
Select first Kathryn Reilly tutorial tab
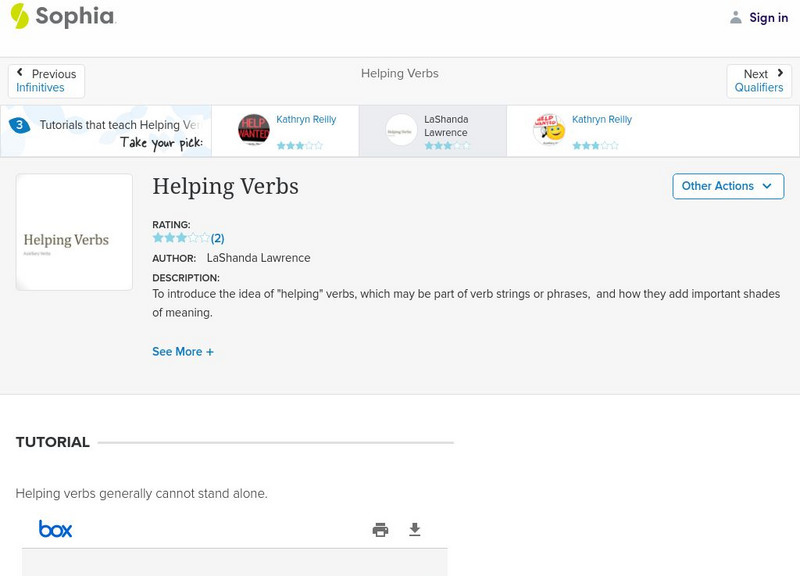306,120
